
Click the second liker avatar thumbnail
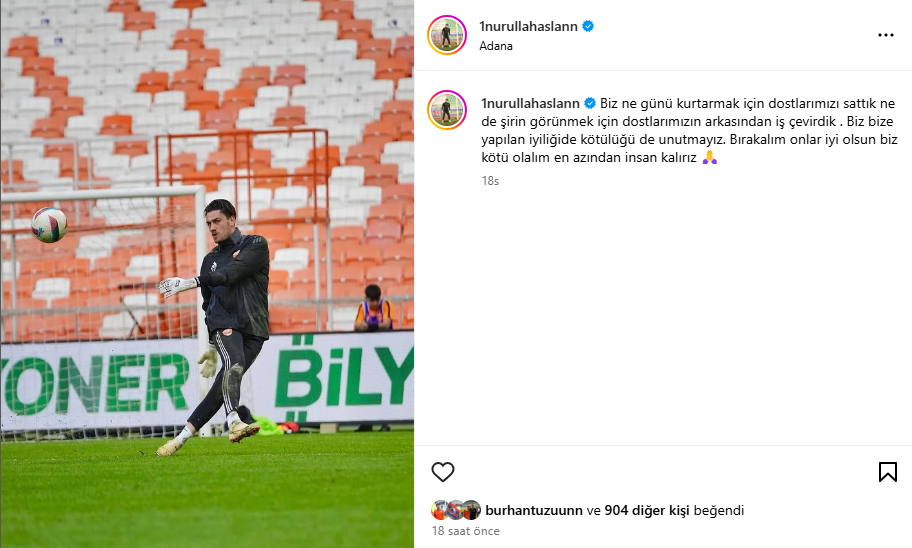457,510
